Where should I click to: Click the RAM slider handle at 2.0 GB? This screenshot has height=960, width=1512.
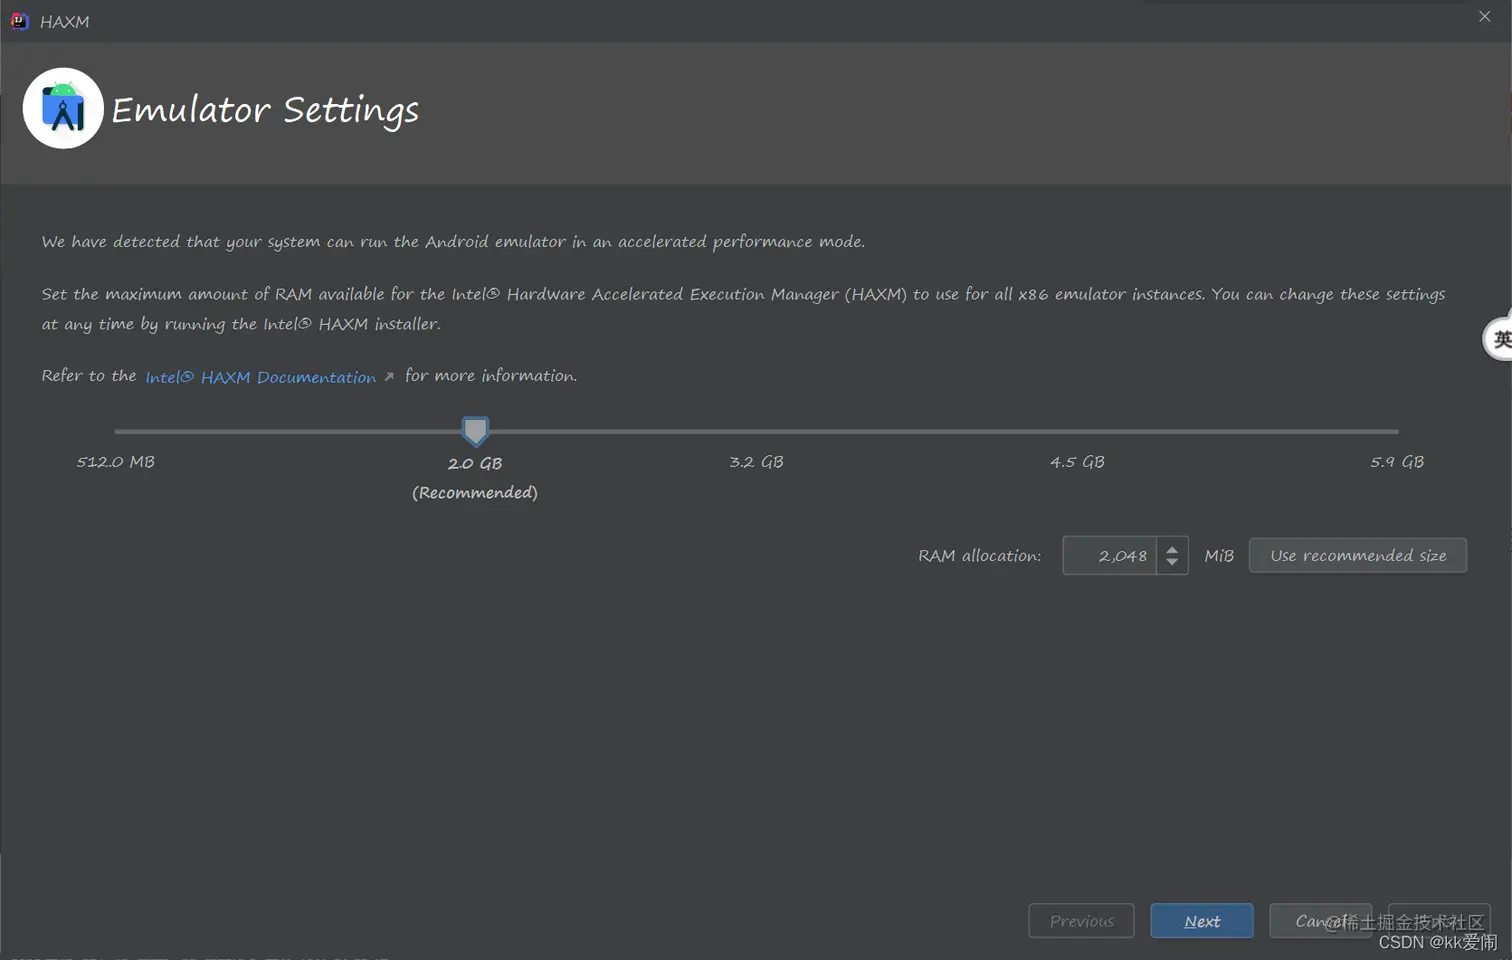[x=475, y=431]
